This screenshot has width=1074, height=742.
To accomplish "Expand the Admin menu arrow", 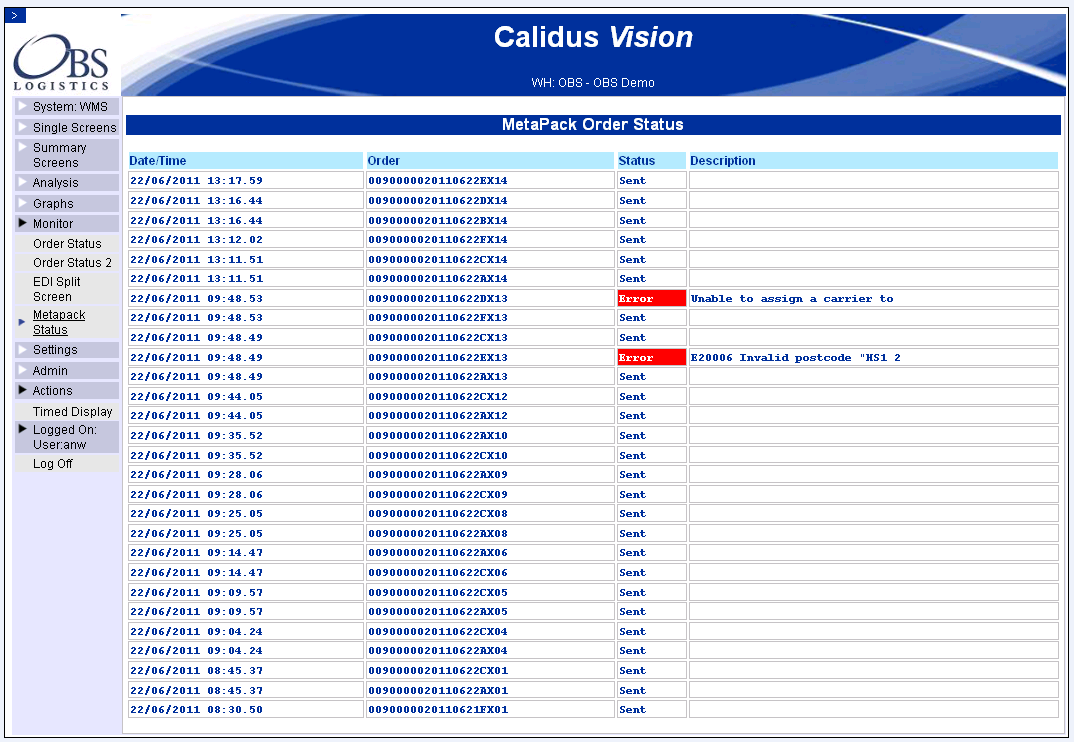I will tap(23, 370).
